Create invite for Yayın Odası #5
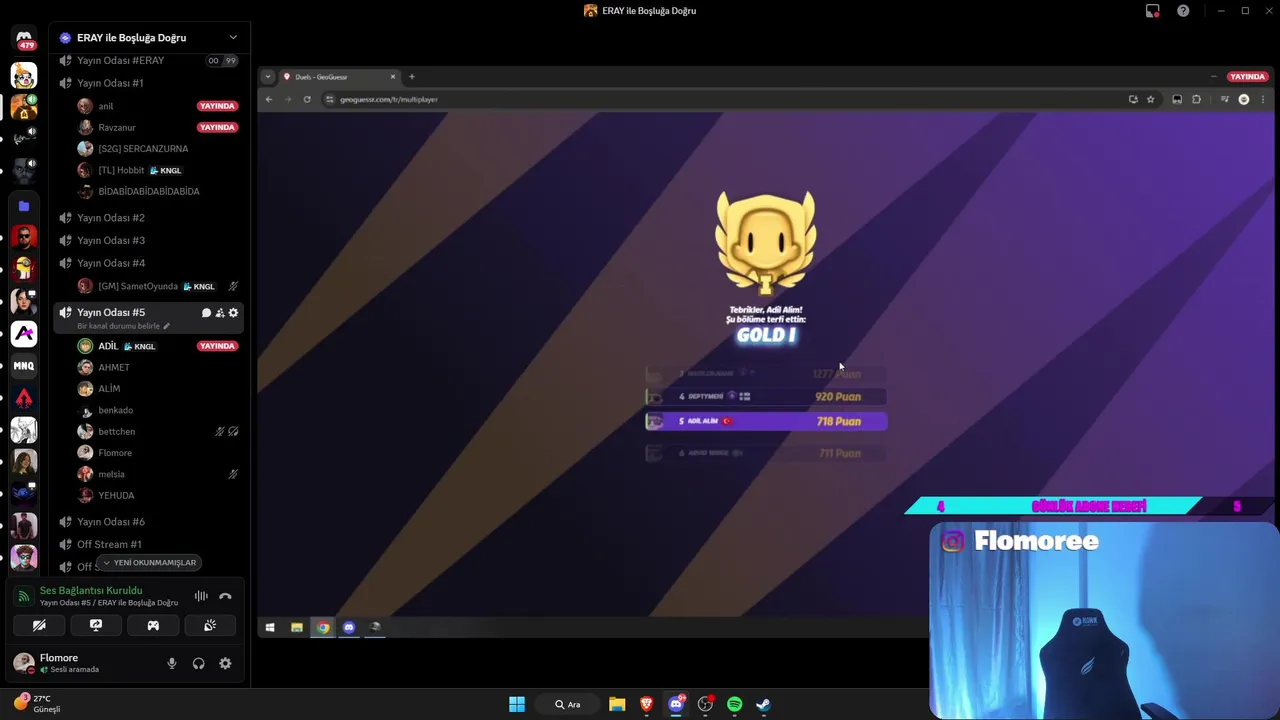The image size is (1280, 720). 220,313
